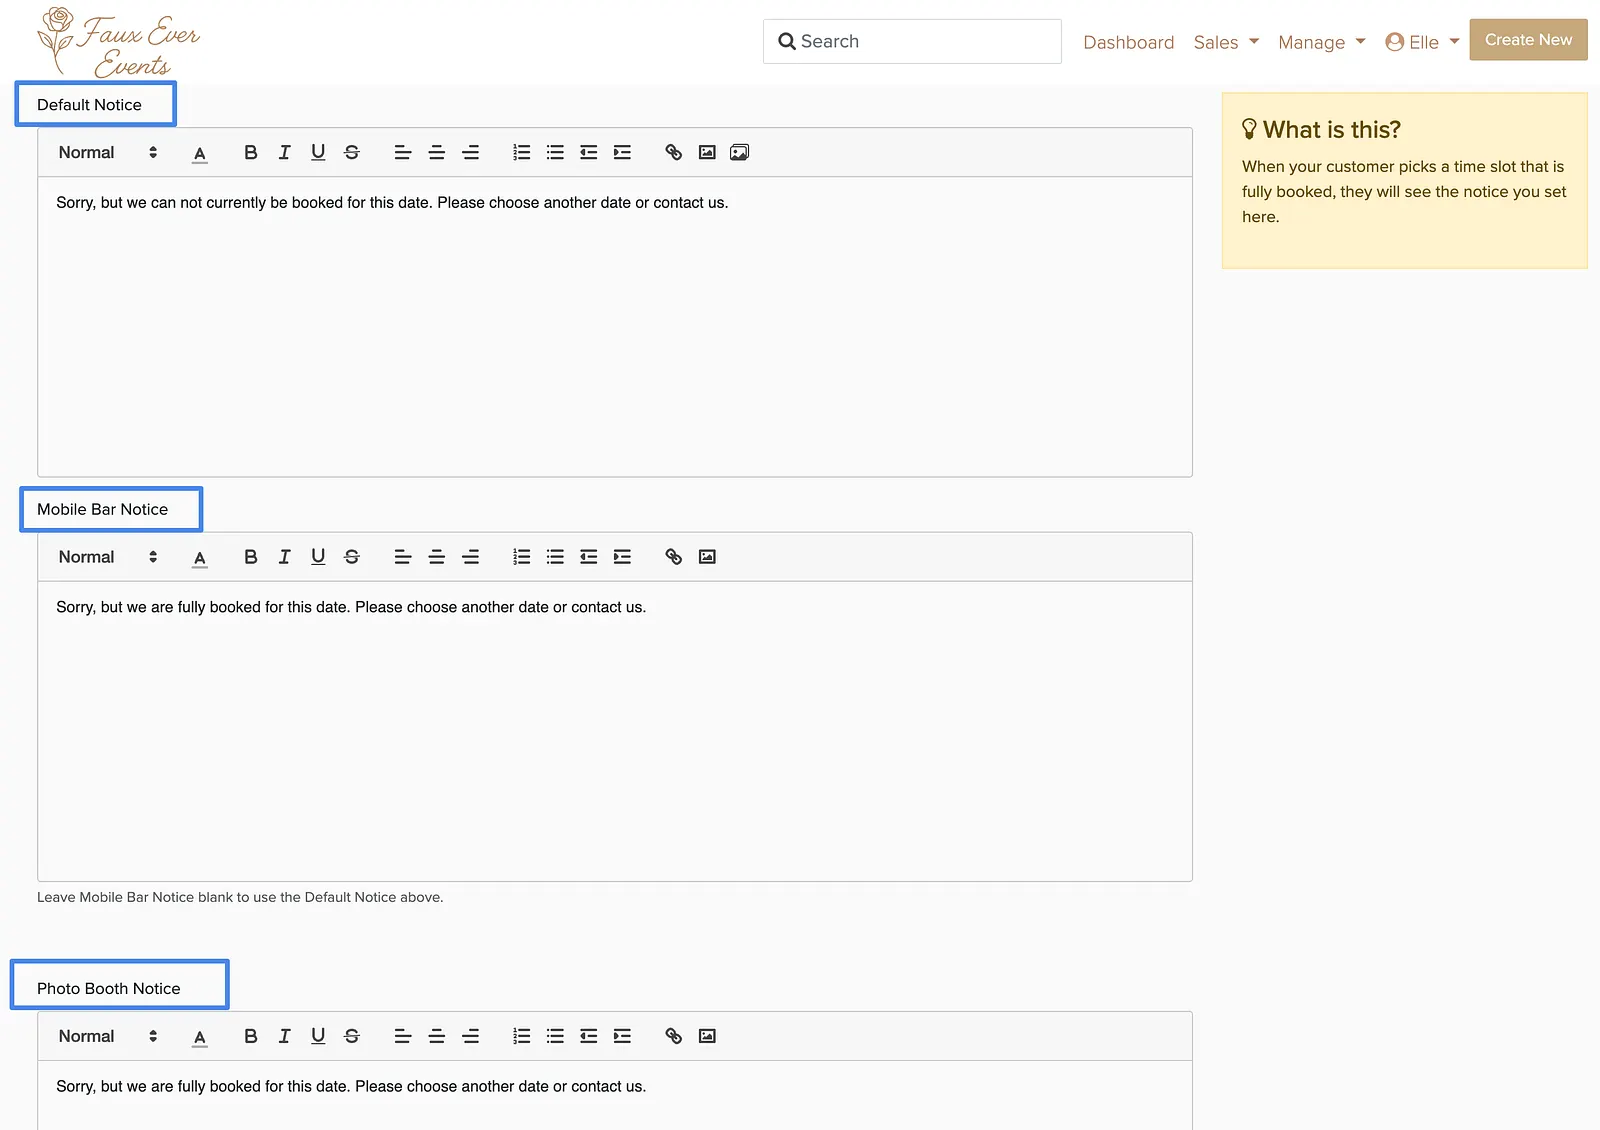Toggle bold in Mobile Bar Notice toolbar
Viewport: 1600px width, 1130px height.
pos(251,557)
